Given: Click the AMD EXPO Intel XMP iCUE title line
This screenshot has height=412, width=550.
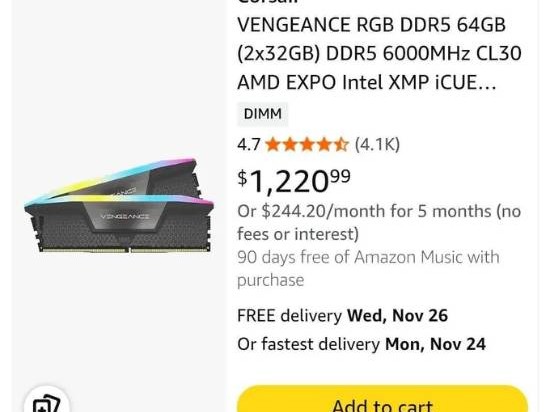Looking at the screenshot, I should point(367,83).
